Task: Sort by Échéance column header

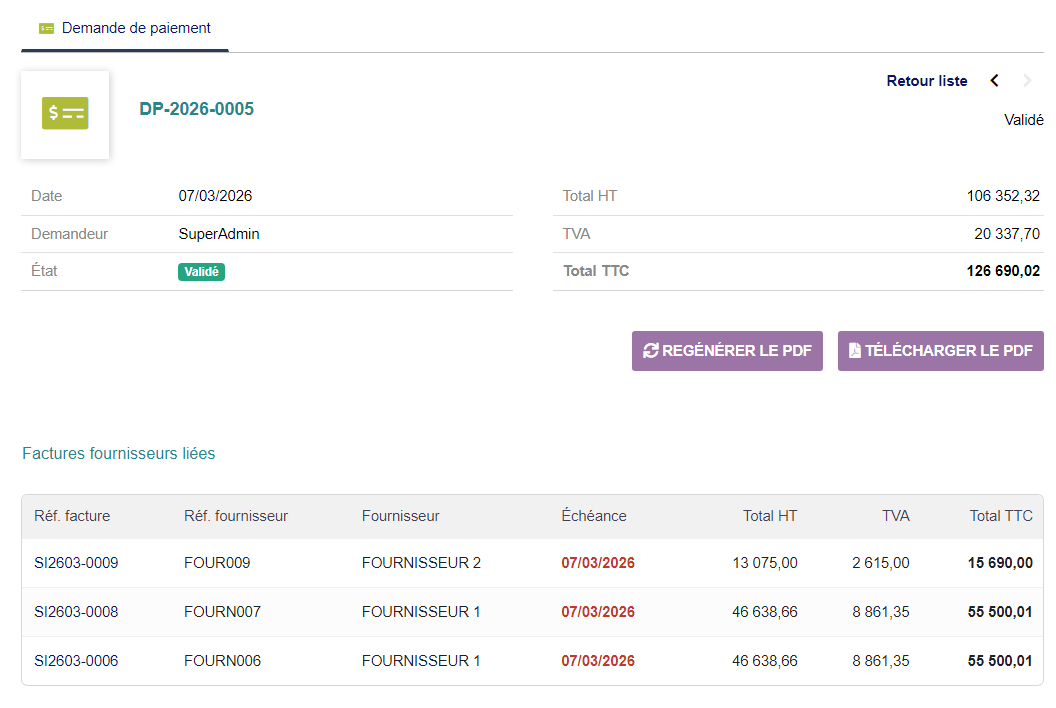Action: tap(594, 516)
